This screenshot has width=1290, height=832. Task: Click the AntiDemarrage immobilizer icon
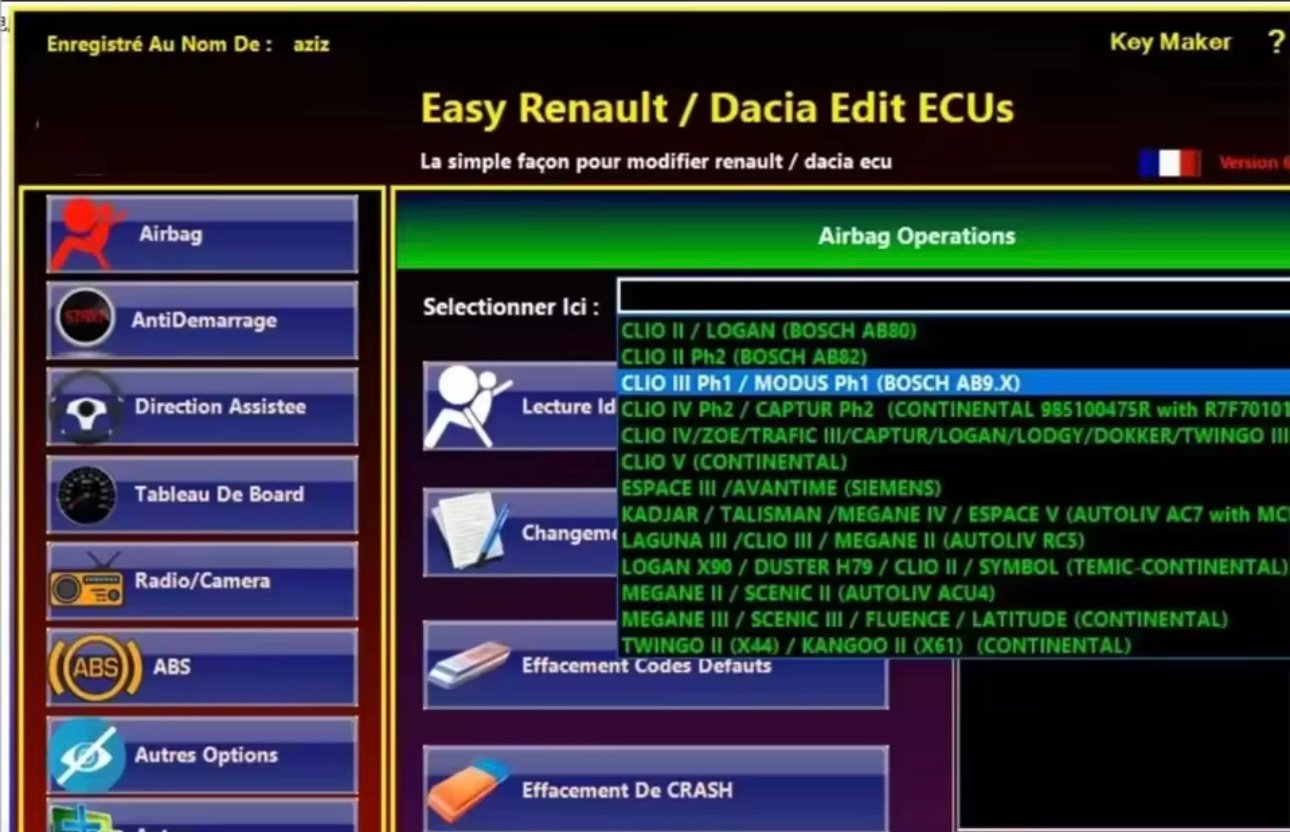(x=85, y=319)
